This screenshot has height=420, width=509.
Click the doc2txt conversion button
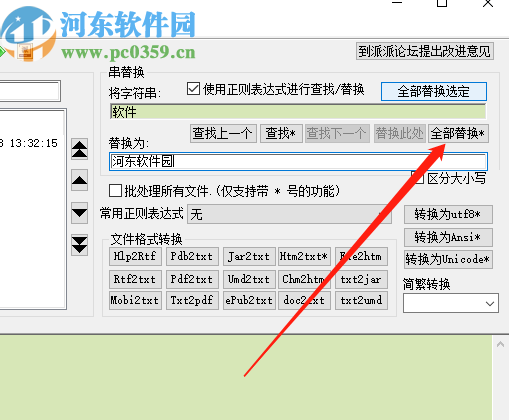pyautogui.click(x=304, y=300)
